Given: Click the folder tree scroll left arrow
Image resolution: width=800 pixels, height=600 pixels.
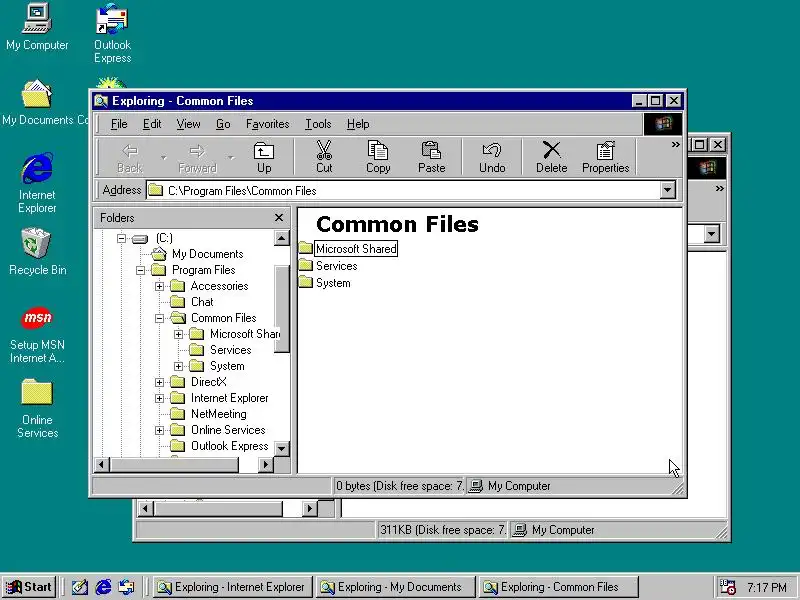Looking at the screenshot, I should click(102, 465).
